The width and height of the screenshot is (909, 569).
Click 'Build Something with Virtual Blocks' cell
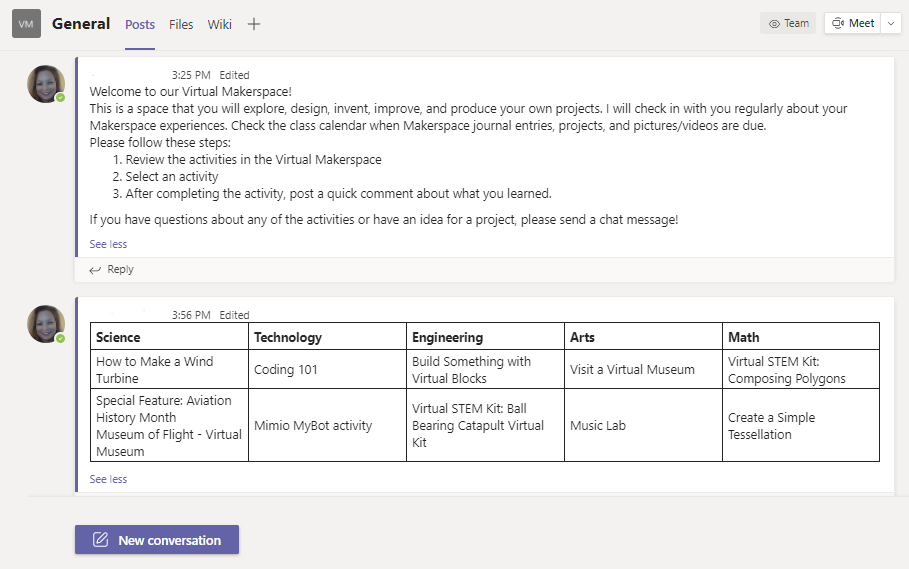point(486,369)
